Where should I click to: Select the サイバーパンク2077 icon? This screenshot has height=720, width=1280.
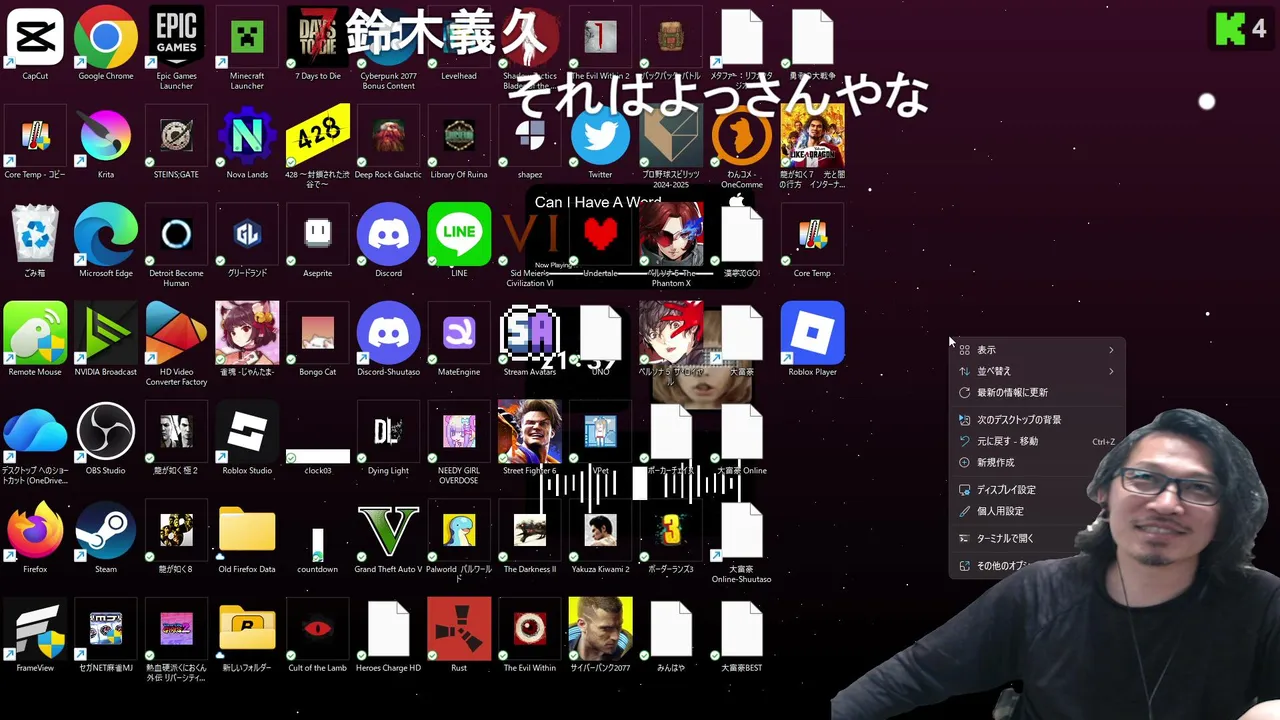click(600, 630)
